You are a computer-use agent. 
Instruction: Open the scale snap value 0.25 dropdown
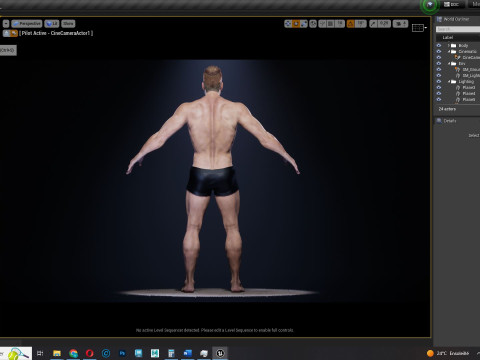[x=384, y=24]
